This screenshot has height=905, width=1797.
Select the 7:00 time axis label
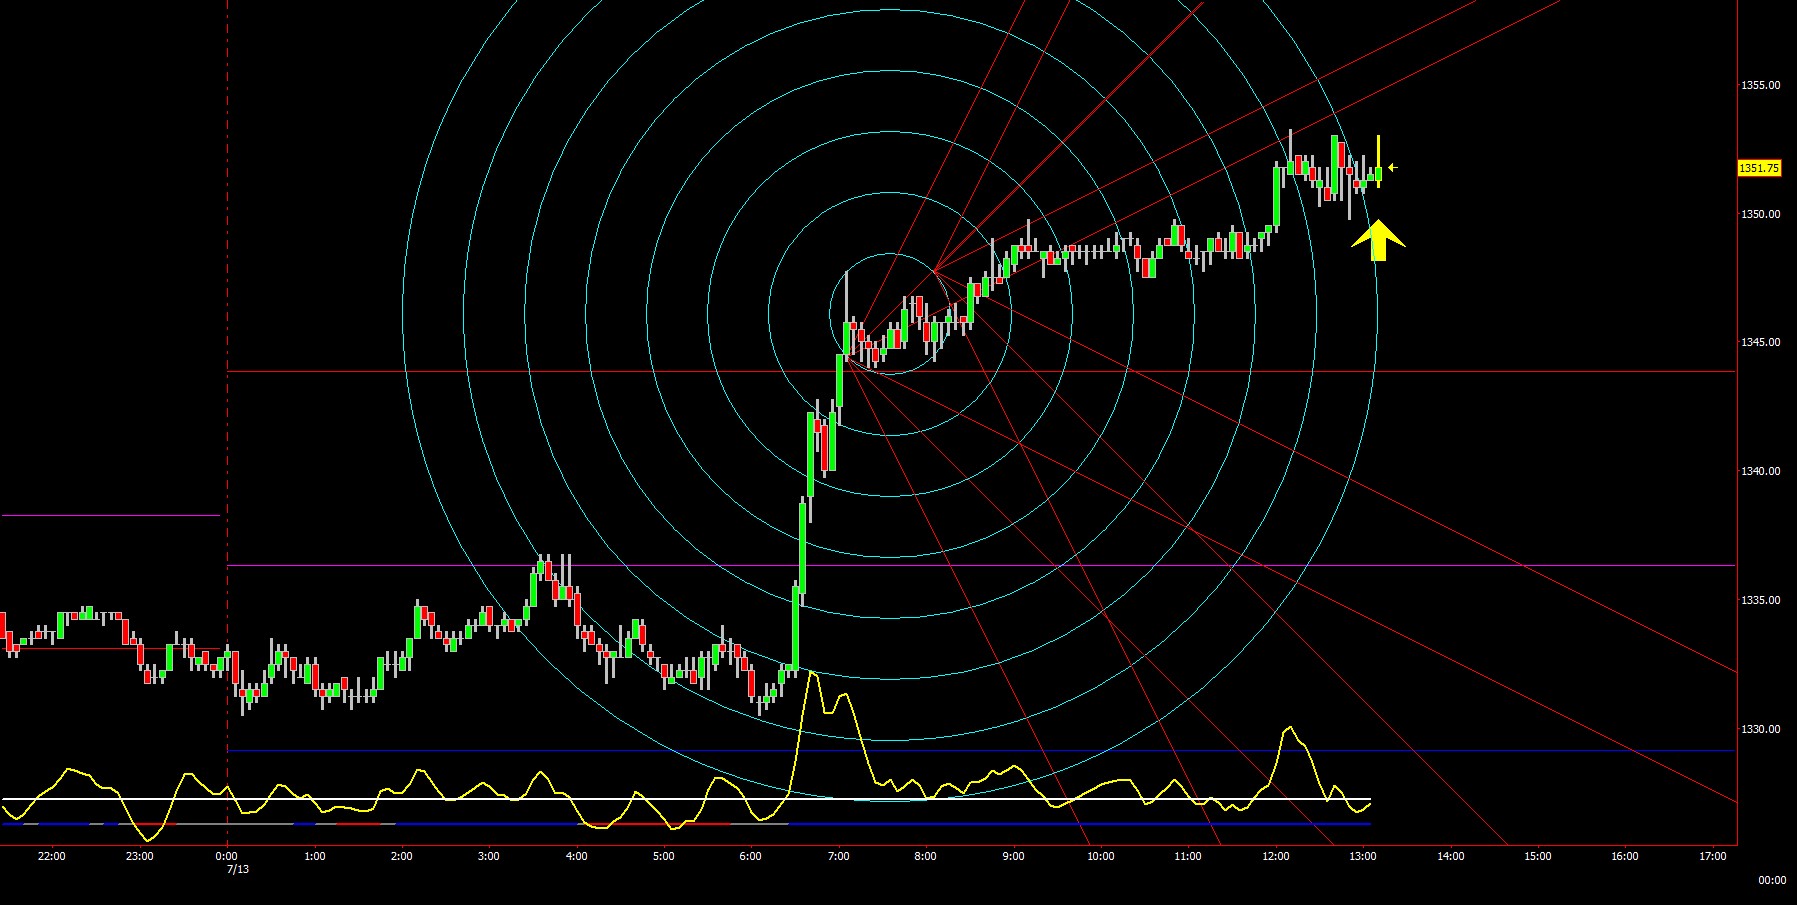coord(838,856)
